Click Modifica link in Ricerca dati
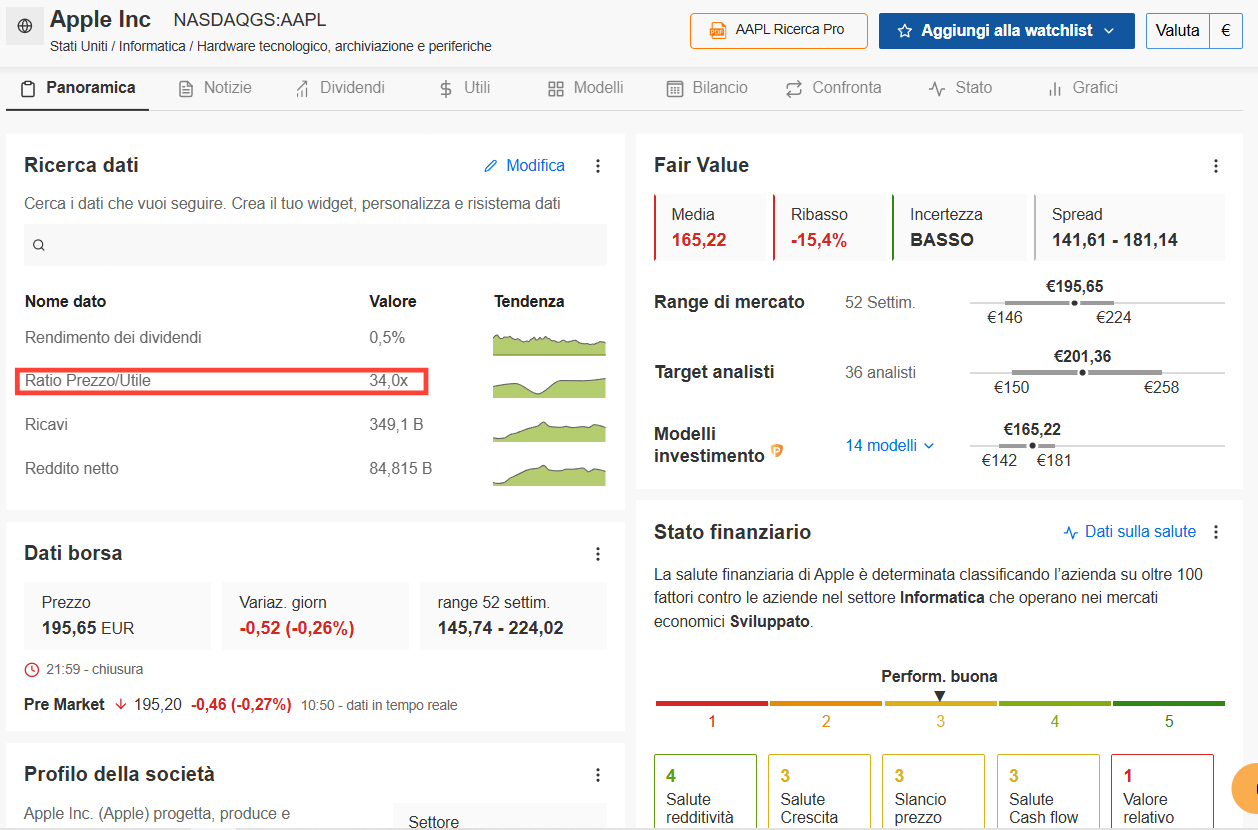 524,166
